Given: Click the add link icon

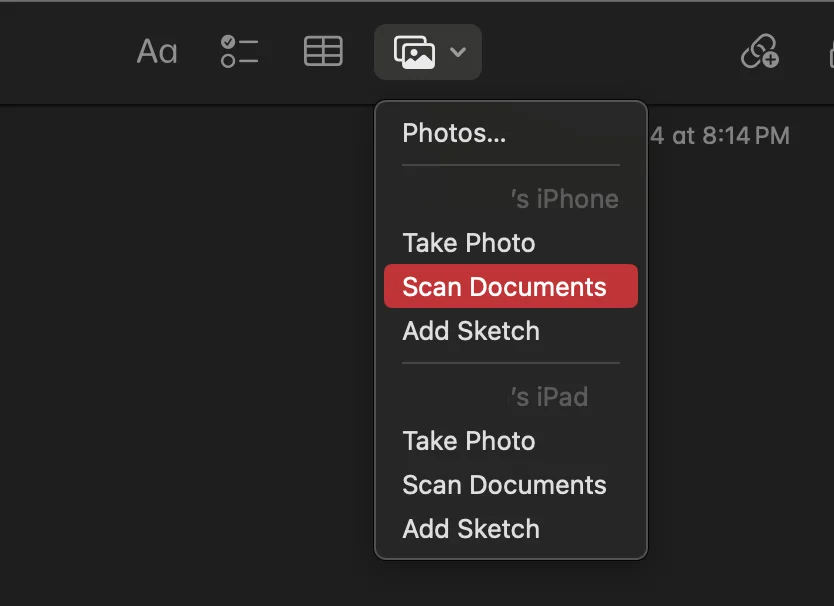Looking at the screenshot, I should [x=759, y=52].
